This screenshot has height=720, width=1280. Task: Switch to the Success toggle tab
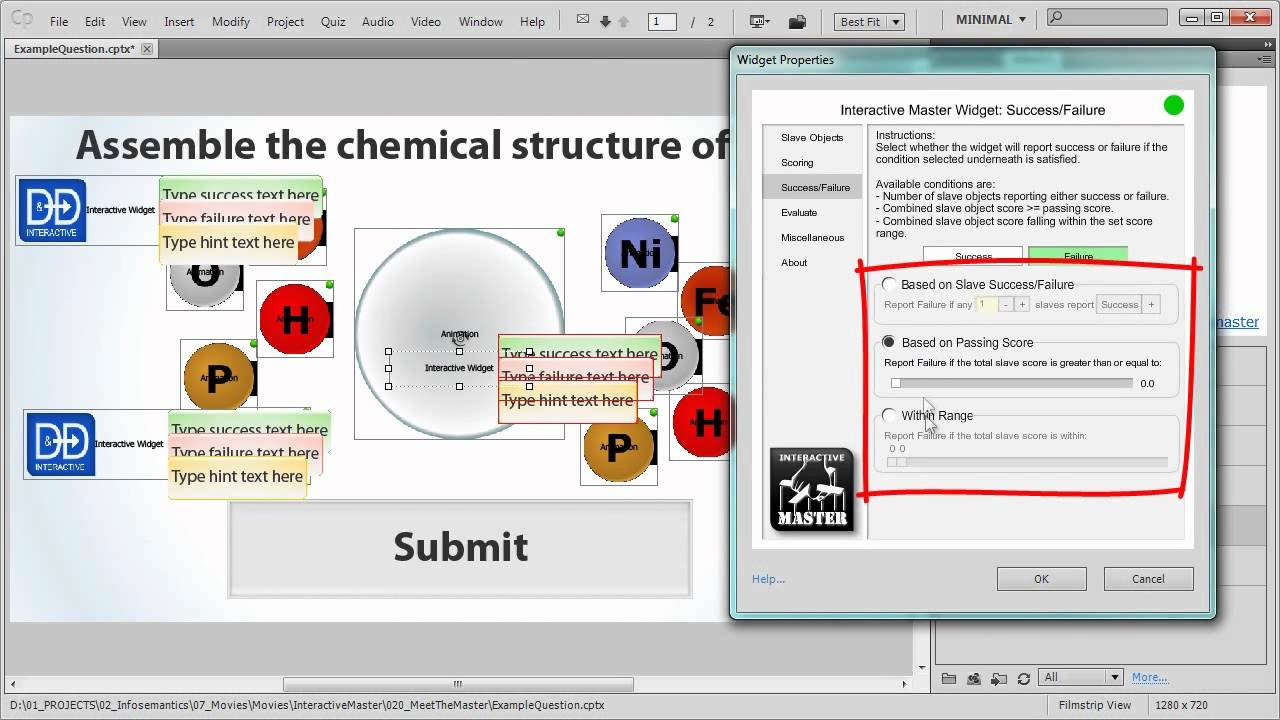pos(973,256)
